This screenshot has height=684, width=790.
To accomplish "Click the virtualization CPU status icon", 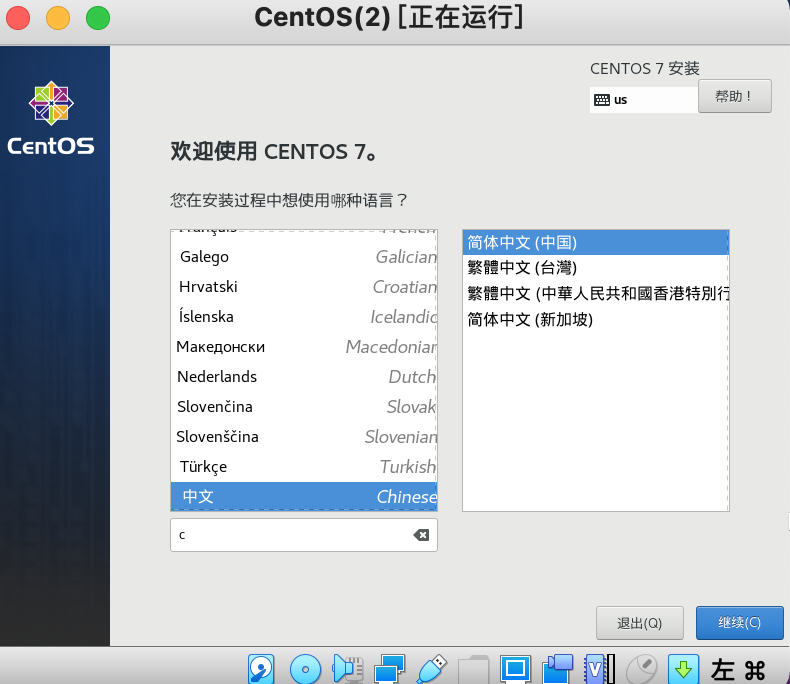I will point(600,669).
